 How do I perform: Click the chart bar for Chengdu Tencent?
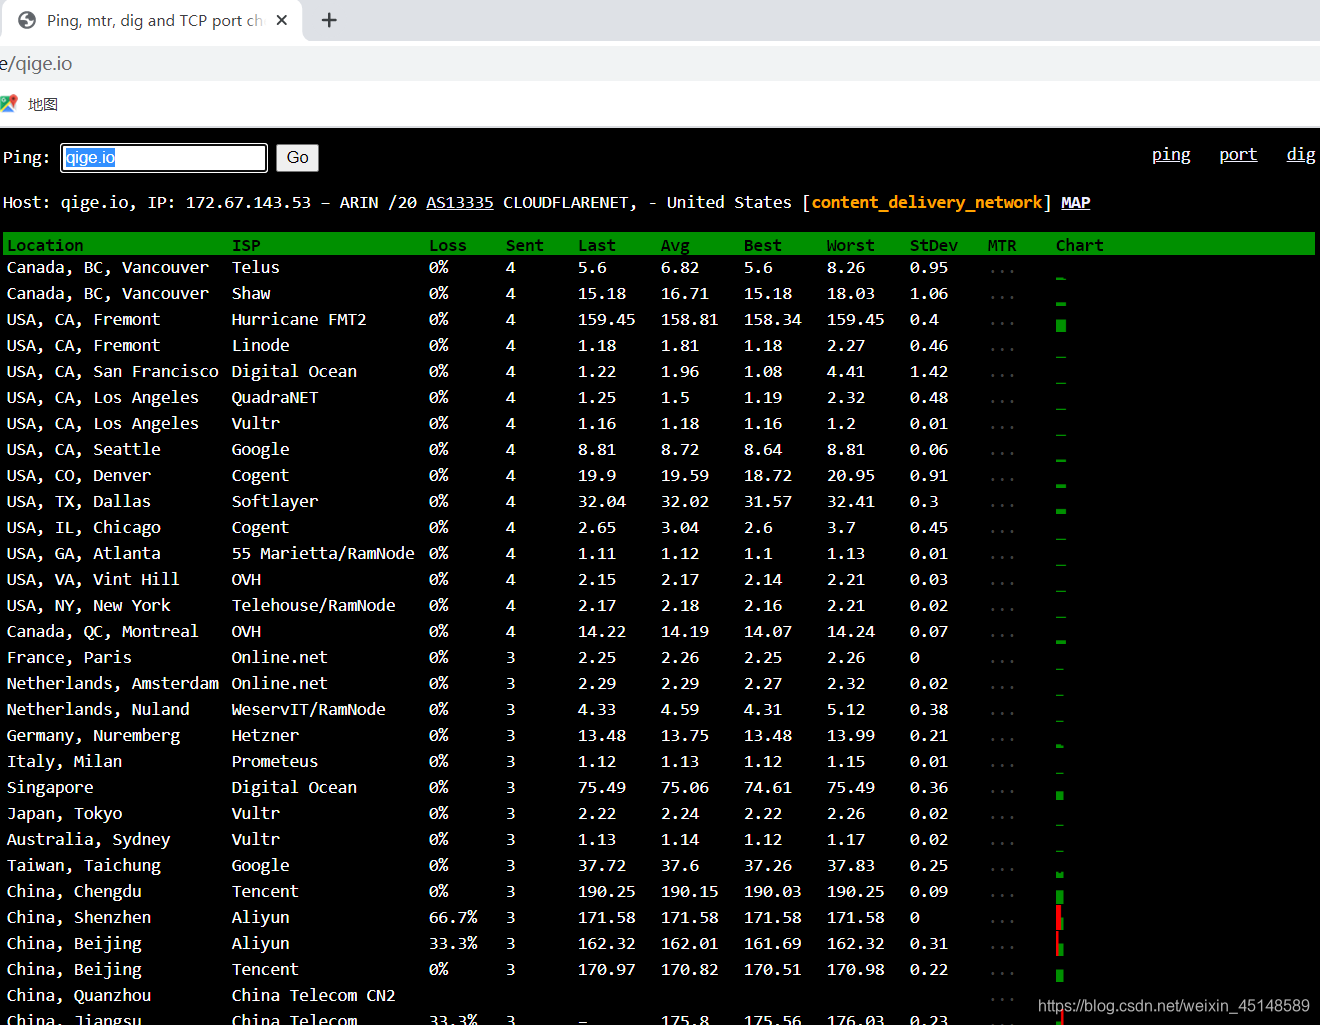pyautogui.click(x=1060, y=897)
